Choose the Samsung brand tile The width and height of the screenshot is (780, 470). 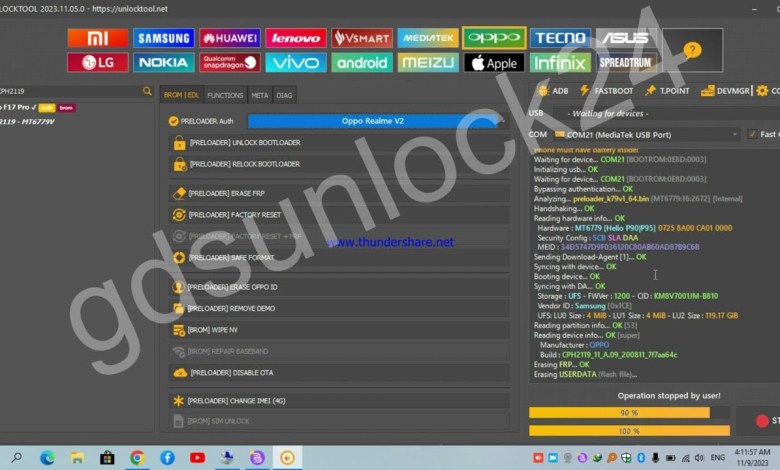pyautogui.click(x=163, y=38)
